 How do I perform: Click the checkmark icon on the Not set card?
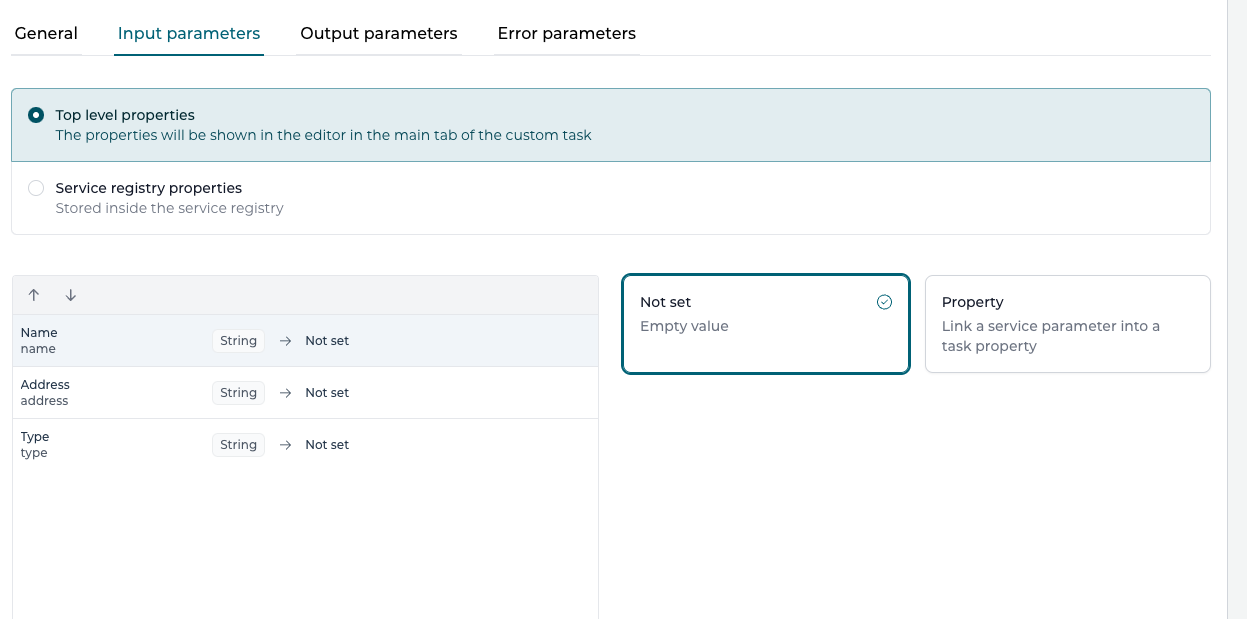884,300
